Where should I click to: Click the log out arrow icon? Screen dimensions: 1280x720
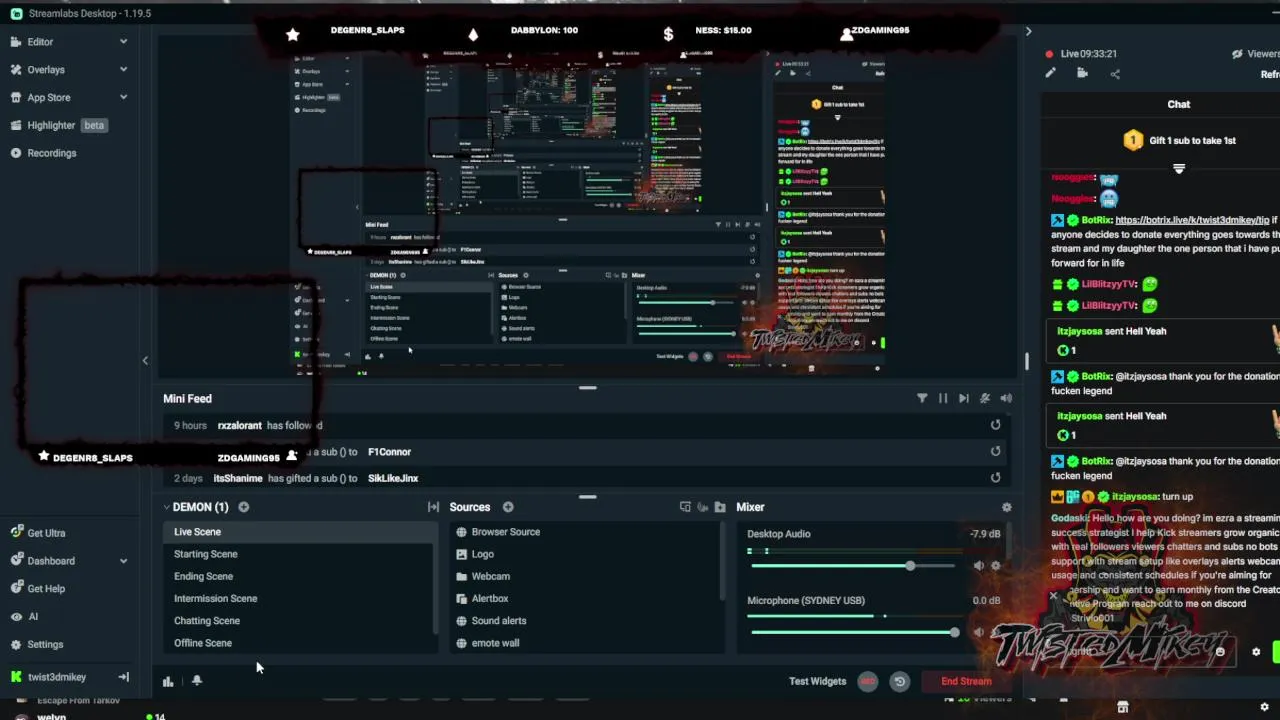(123, 677)
